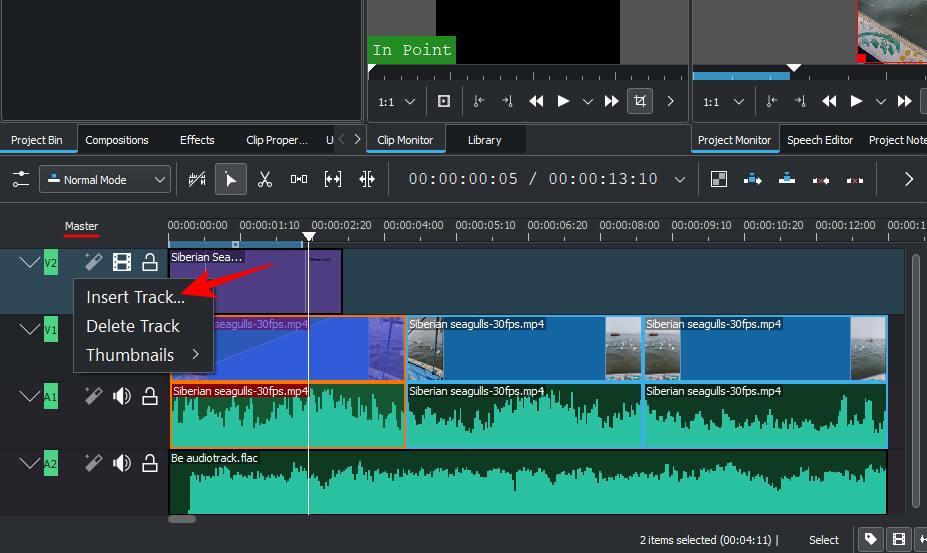Click the horizontal timeline scrollbar handle
The width and height of the screenshot is (927, 553).
point(182,519)
